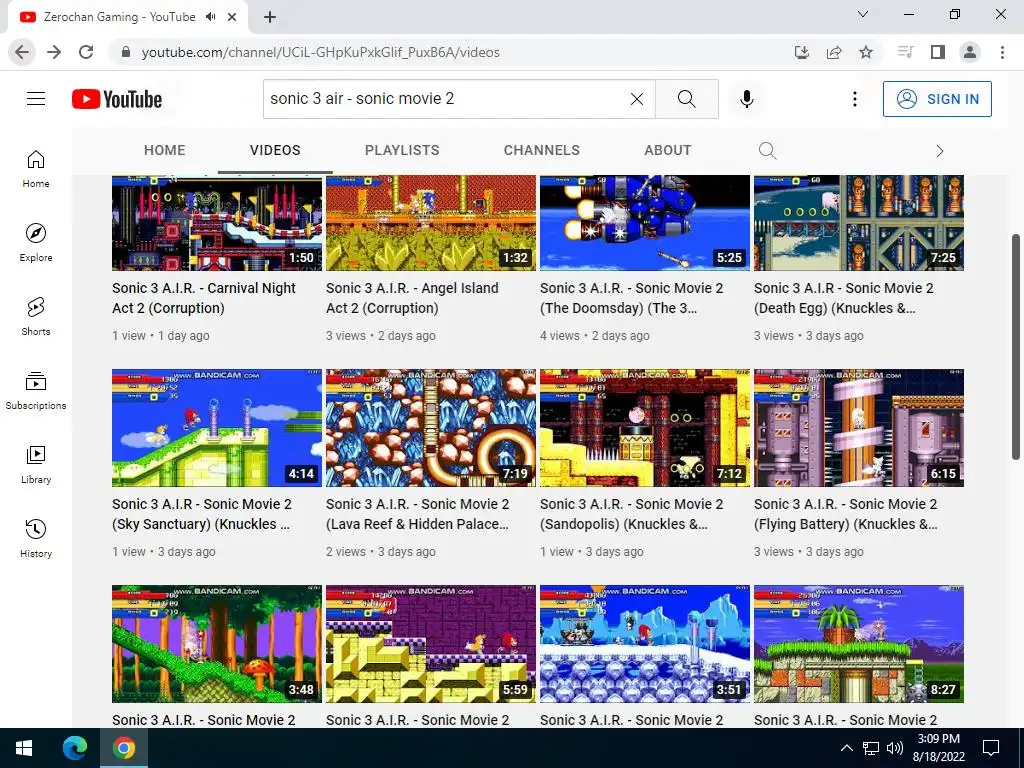The image size is (1024, 768).
Task: Play the 3:48 mushroom forest thumbnail
Action: (x=217, y=644)
